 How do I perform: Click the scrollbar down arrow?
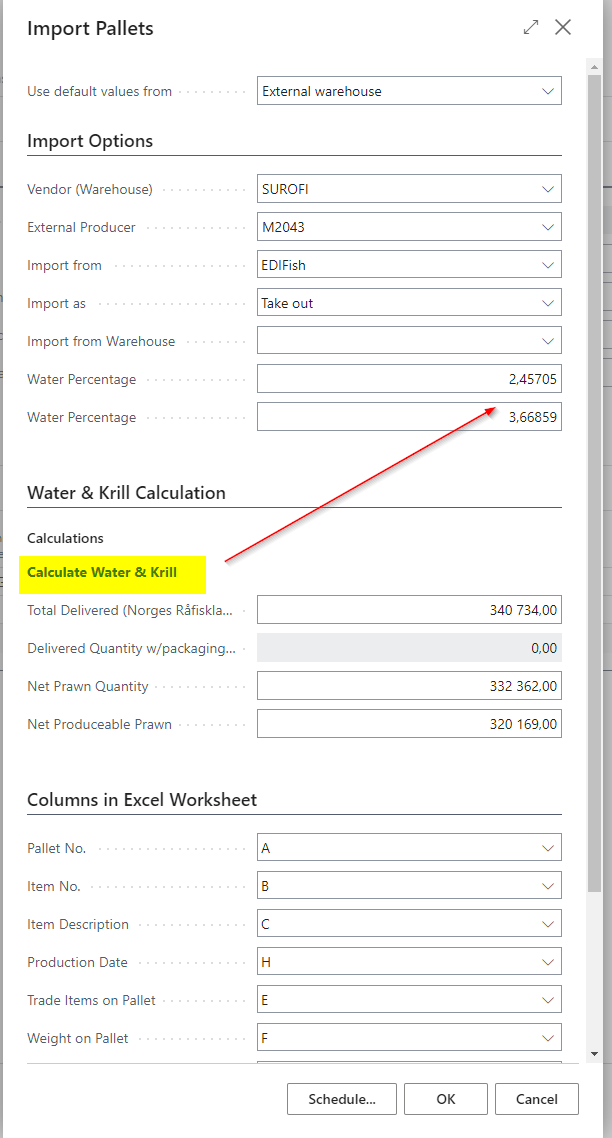coord(595,1054)
